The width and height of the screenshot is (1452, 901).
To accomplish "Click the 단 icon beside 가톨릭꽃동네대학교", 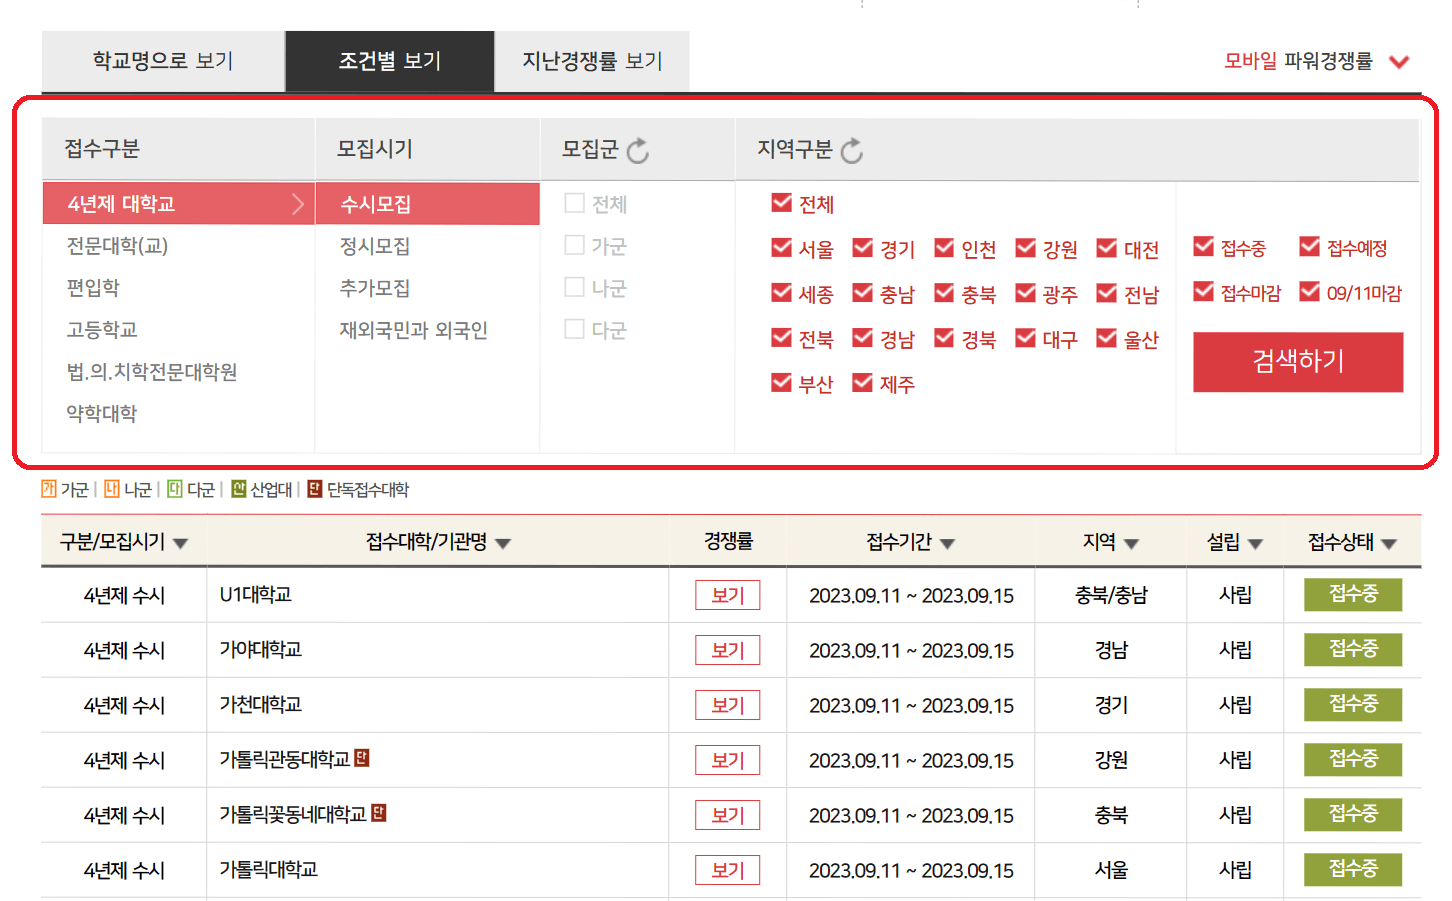I will pyautogui.click(x=378, y=813).
